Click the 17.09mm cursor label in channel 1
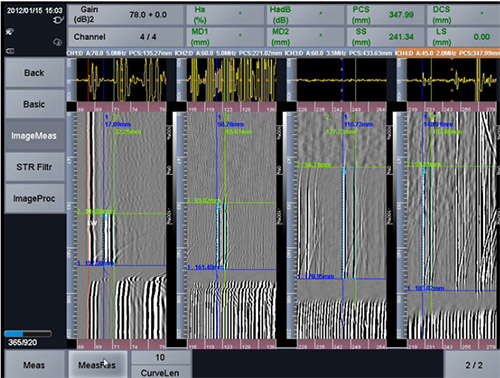The image size is (500, 378). [118, 124]
